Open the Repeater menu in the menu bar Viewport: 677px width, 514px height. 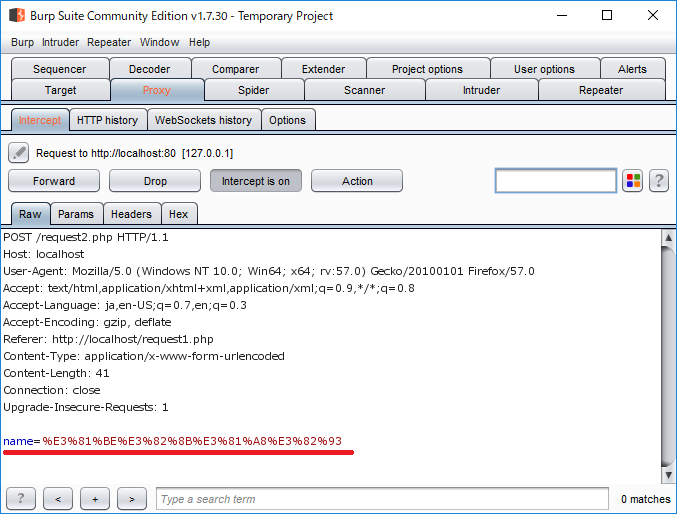click(x=109, y=42)
